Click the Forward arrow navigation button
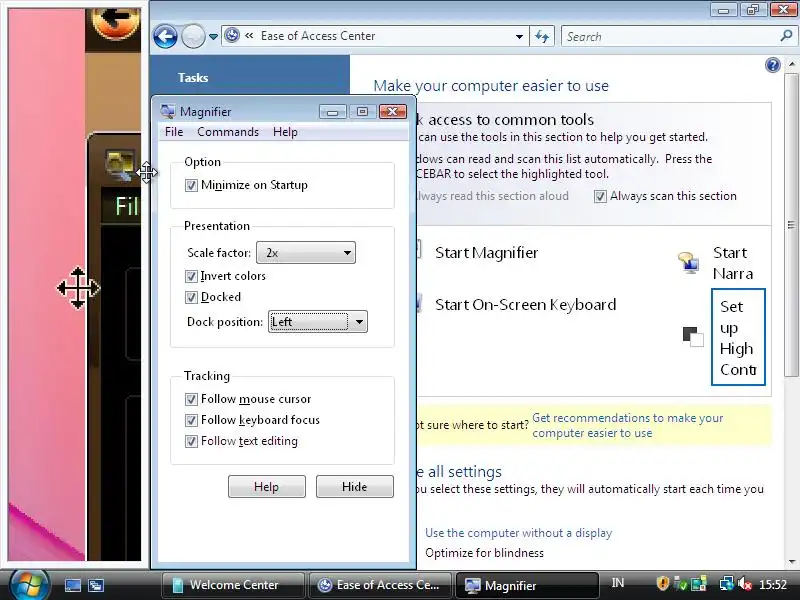This screenshot has width=800, height=600. [x=193, y=37]
